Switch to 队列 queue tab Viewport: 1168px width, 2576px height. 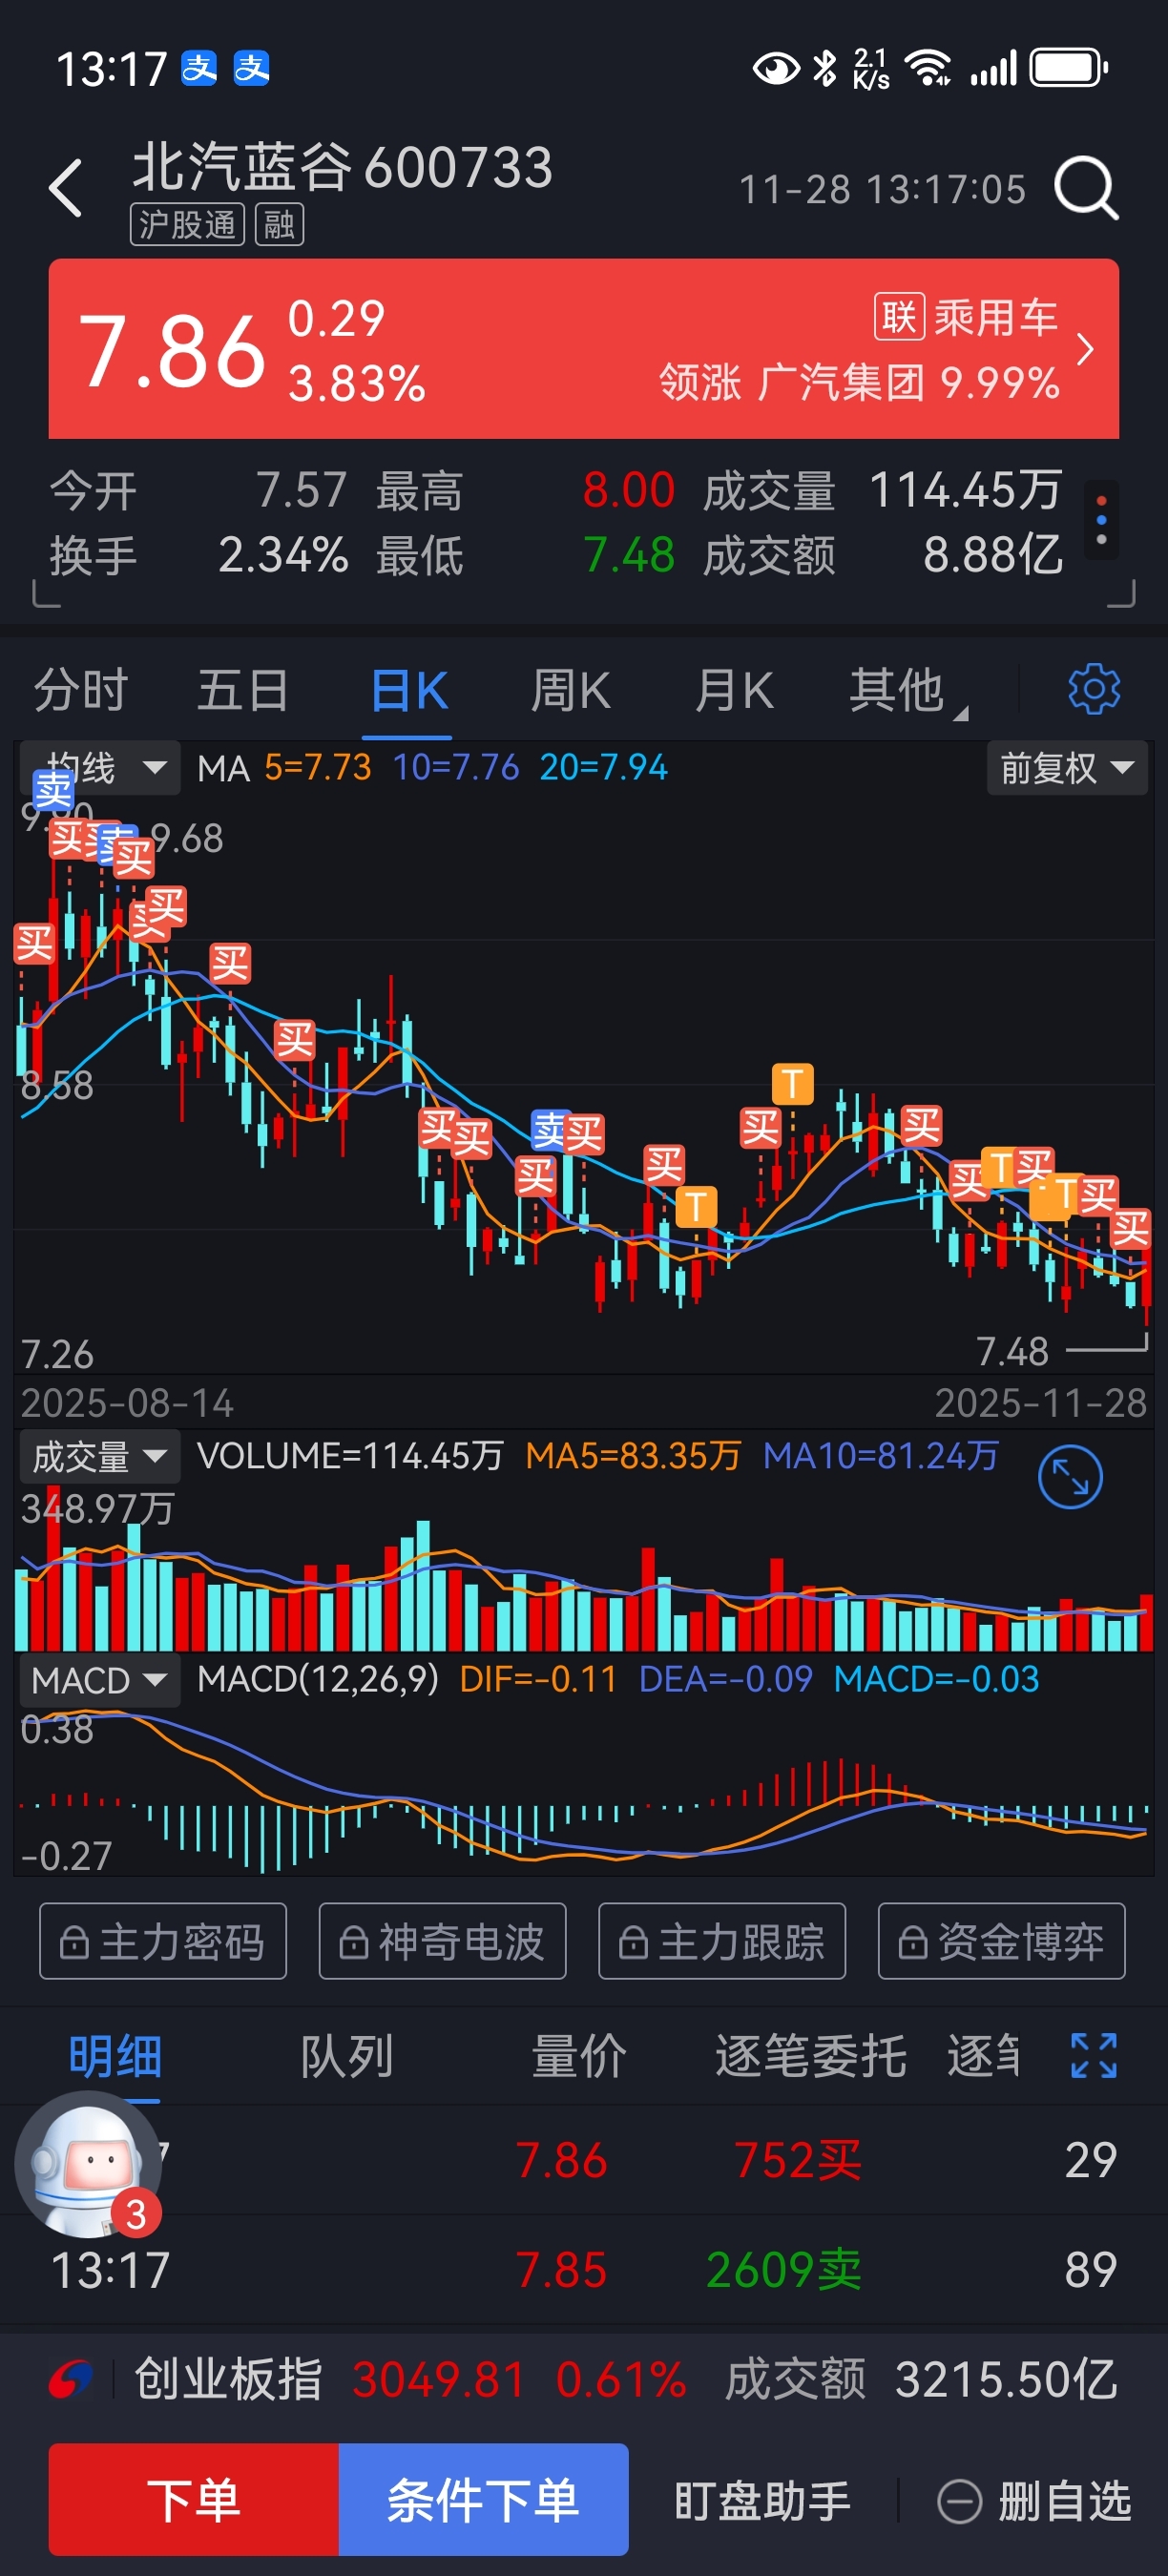(x=347, y=2056)
